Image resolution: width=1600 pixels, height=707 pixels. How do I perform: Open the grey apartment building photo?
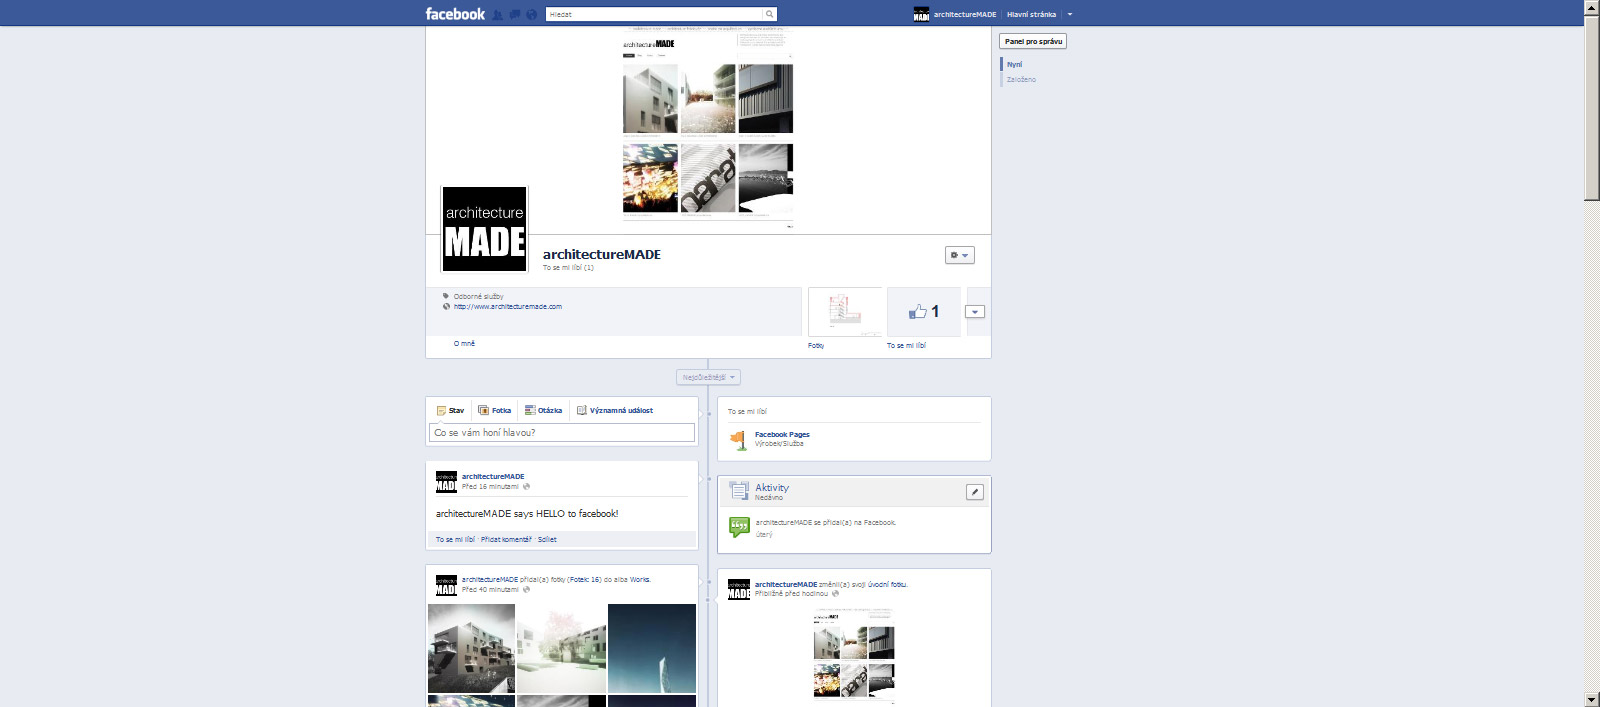tap(471, 648)
